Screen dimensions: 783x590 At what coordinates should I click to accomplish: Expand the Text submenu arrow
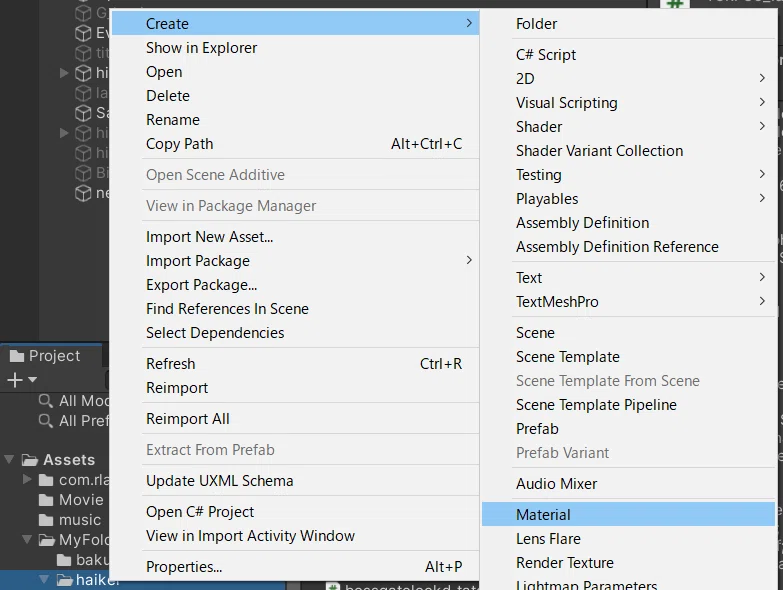click(762, 277)
